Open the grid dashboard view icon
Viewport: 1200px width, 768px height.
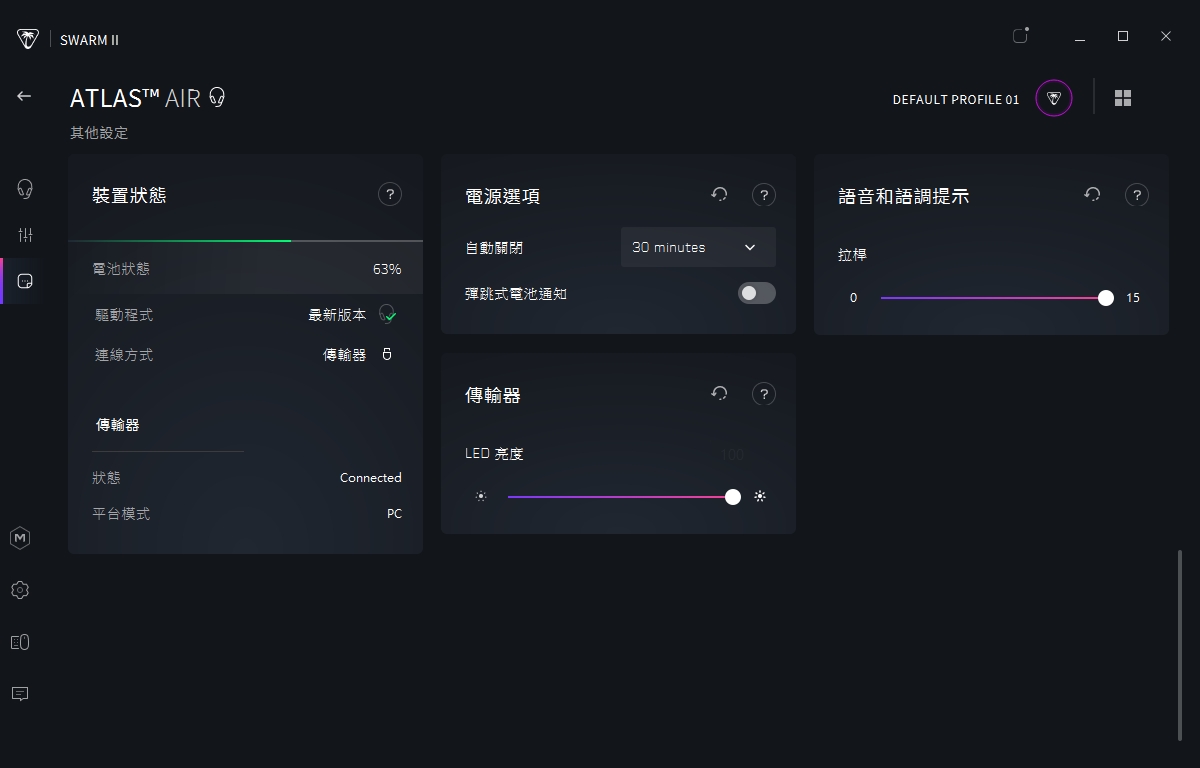pyautogui.click(x=1123, y=98)
